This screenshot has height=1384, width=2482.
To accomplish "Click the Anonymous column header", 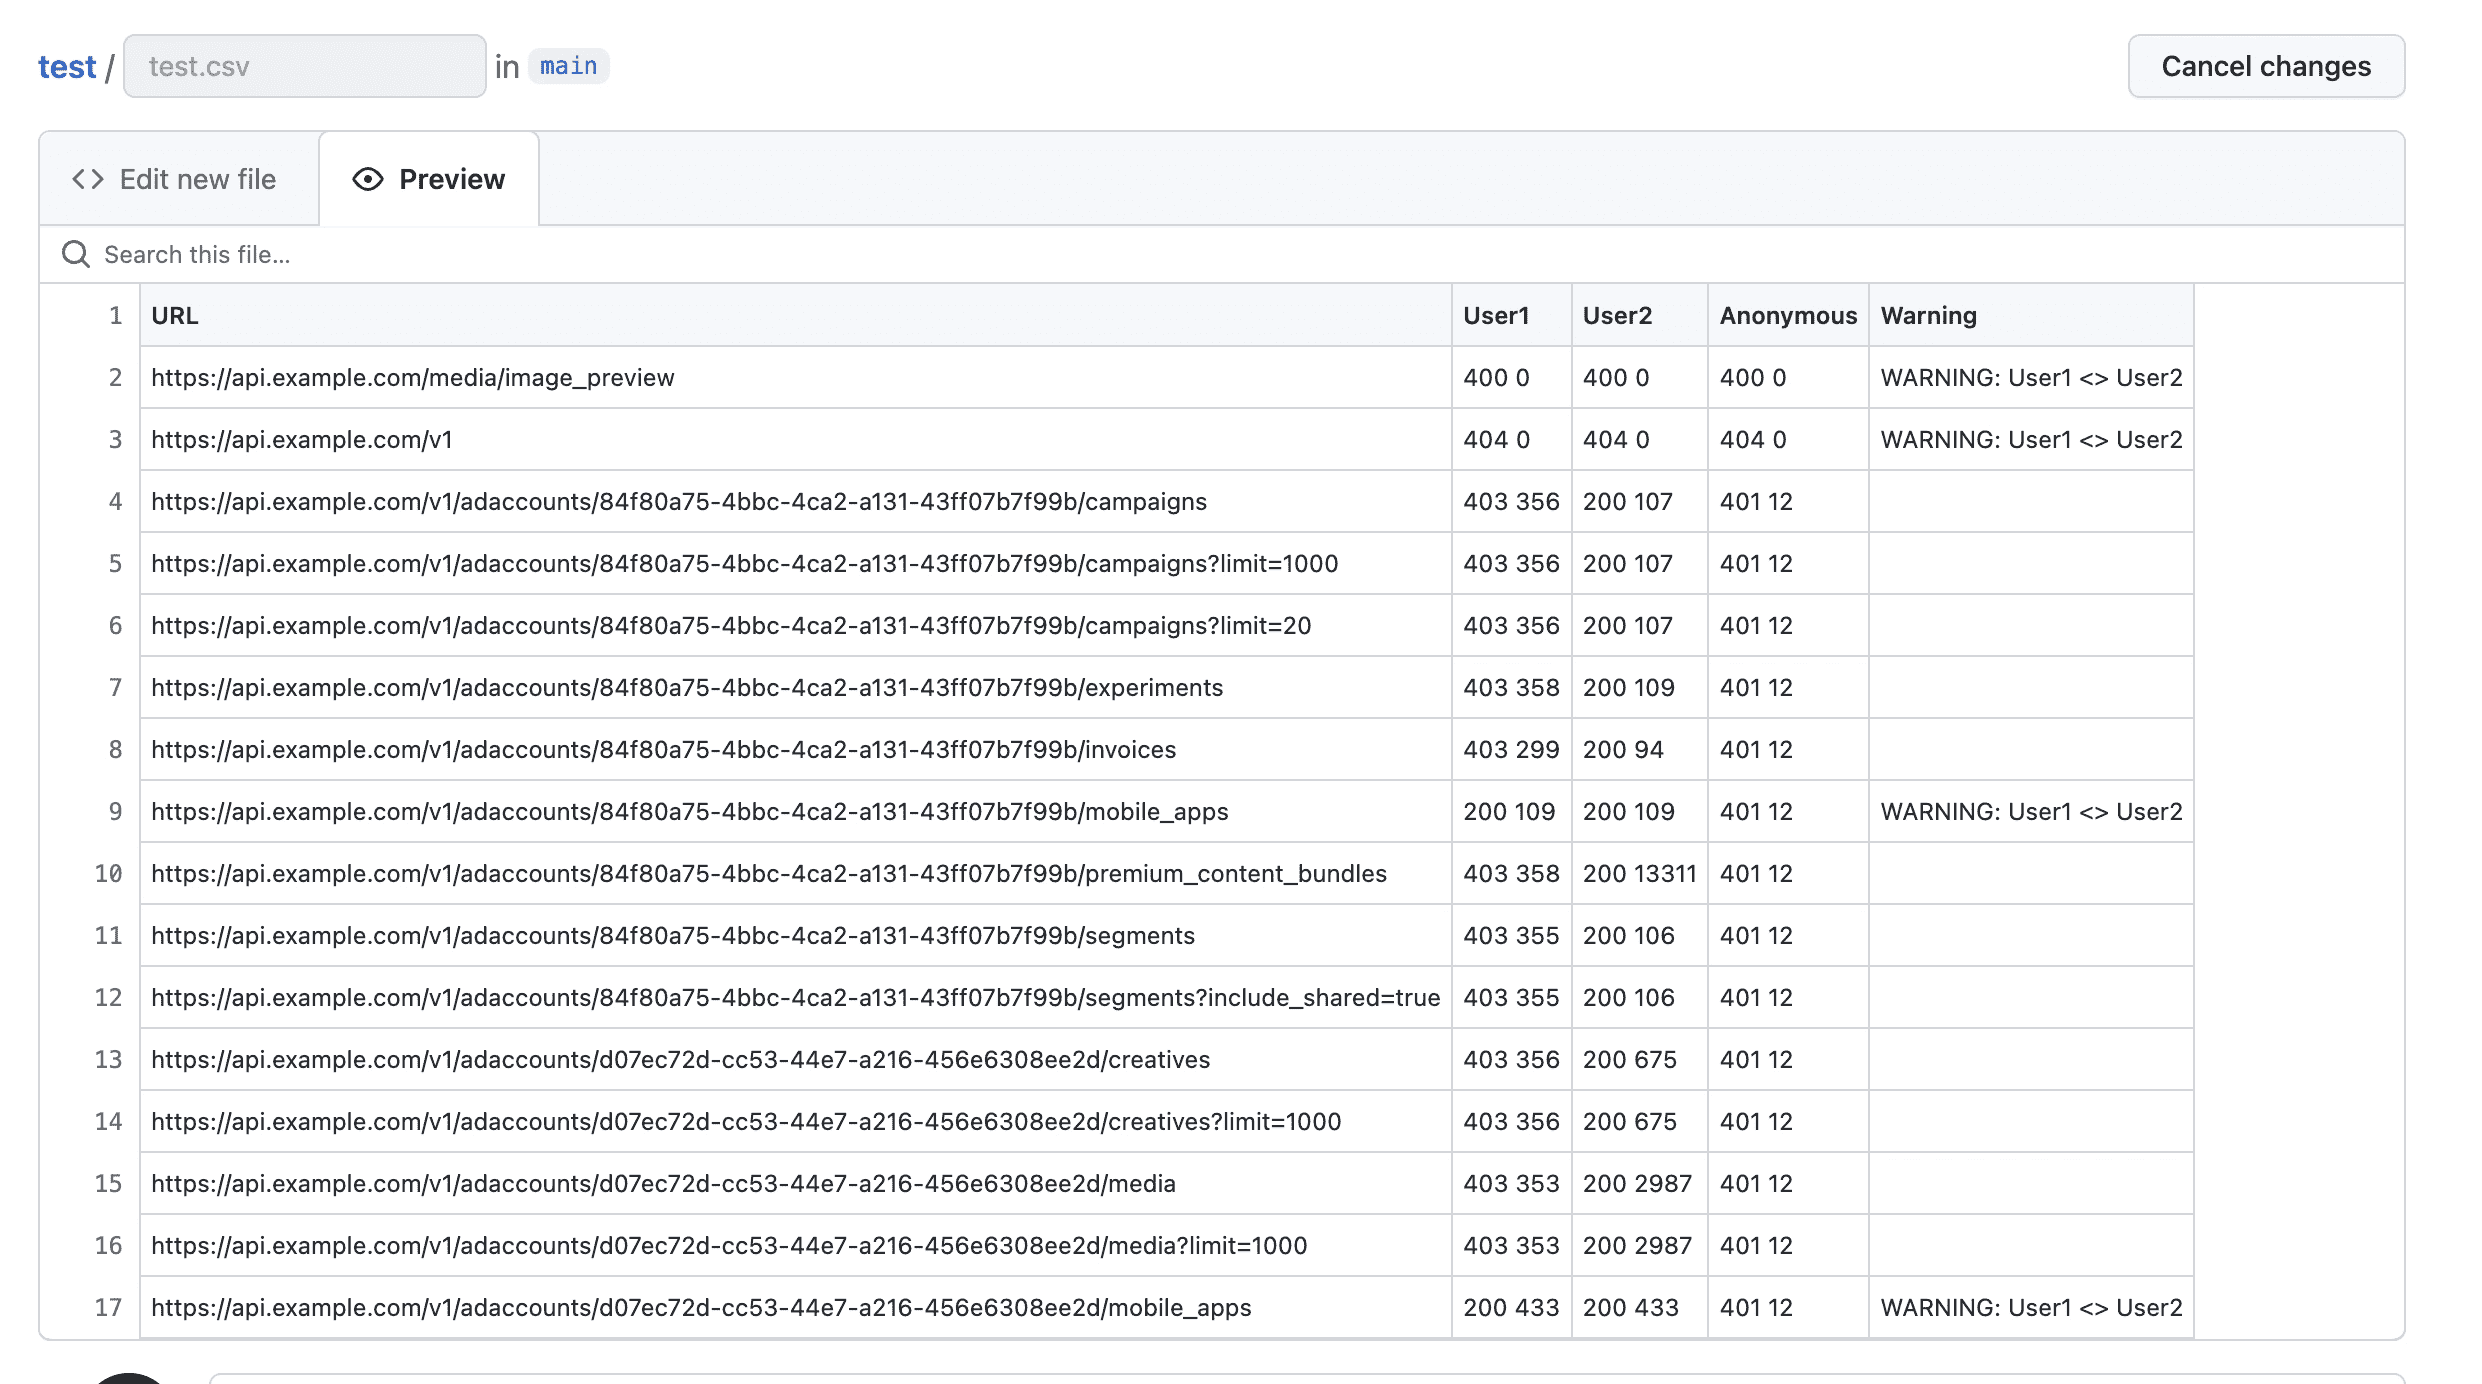I will (1789, 315).
